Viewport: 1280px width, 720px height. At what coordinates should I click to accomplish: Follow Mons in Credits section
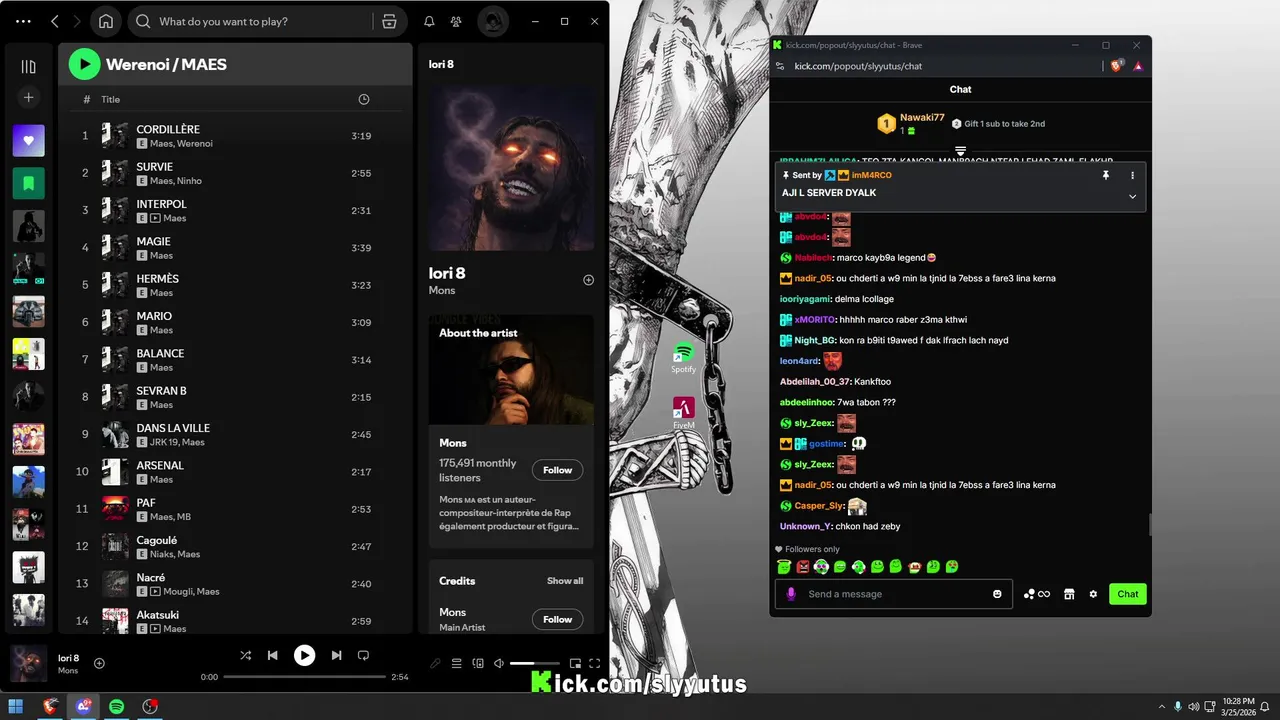click(x=557, y=619)
